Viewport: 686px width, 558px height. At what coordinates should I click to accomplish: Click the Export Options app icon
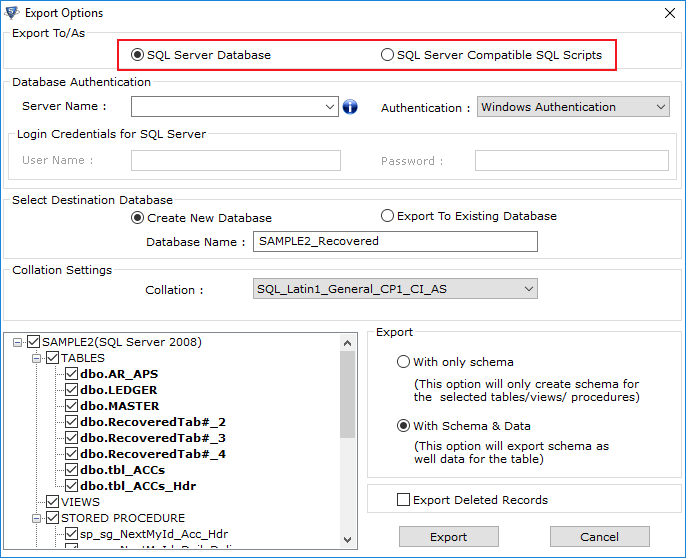(x=12, y=13)
